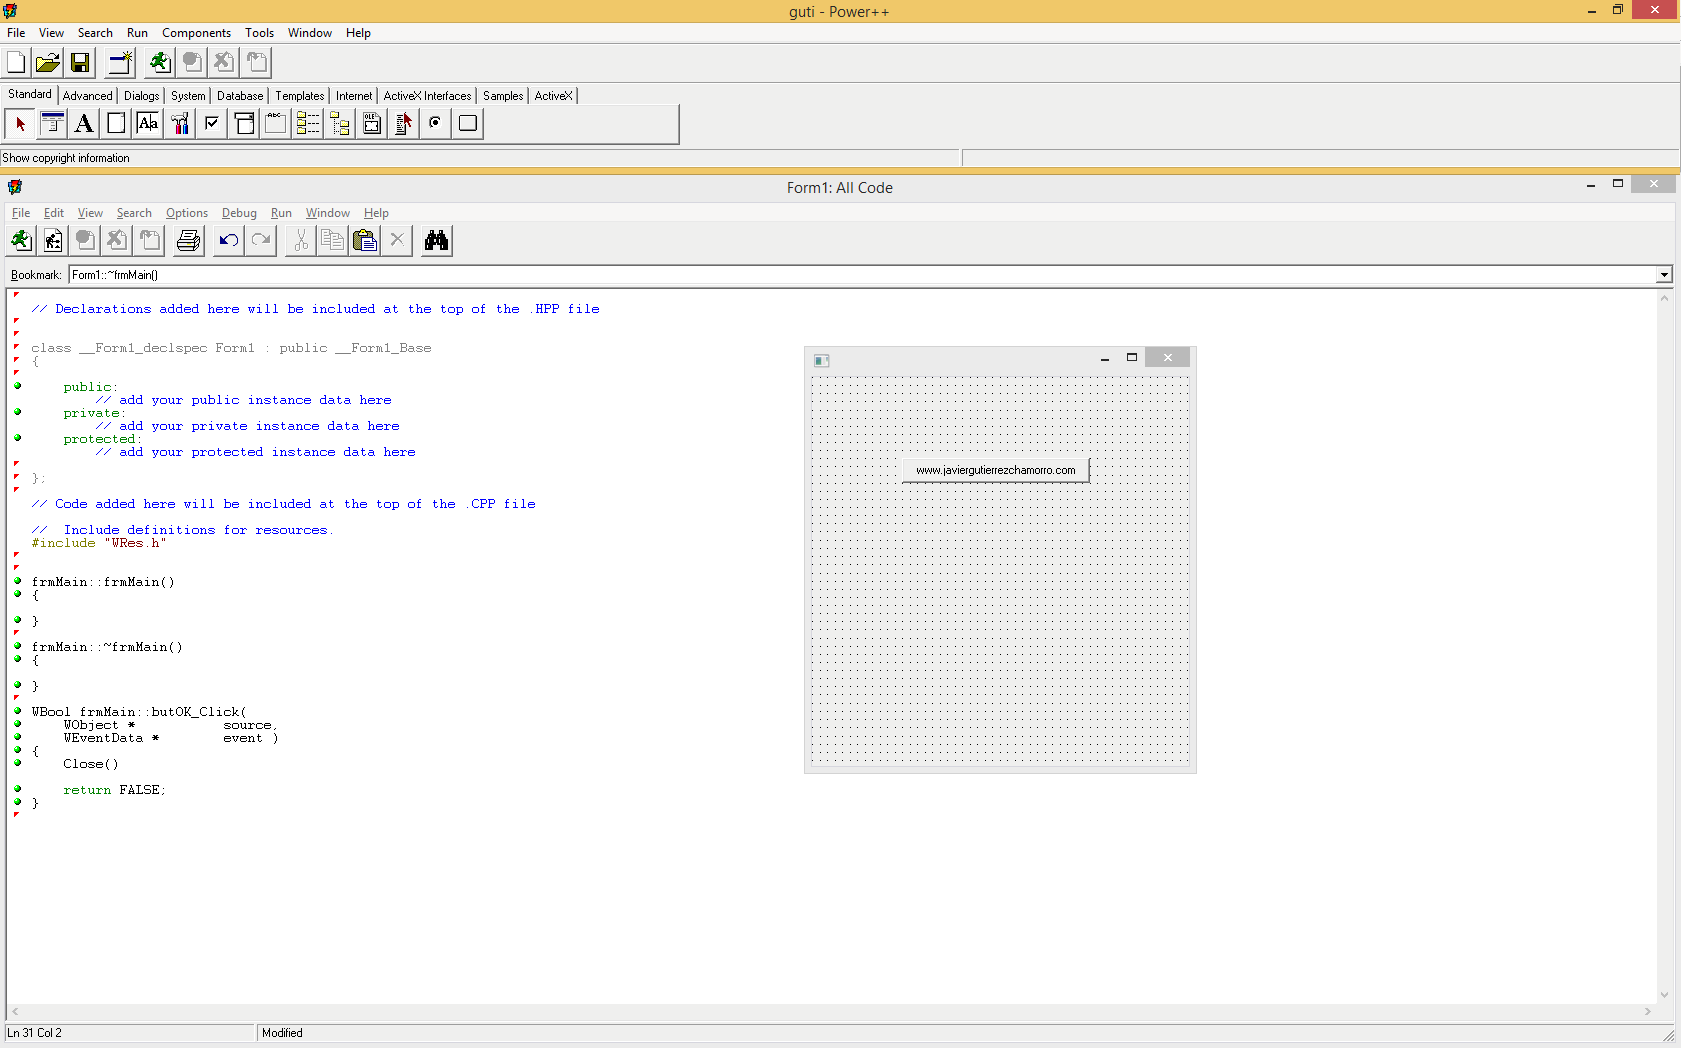The image size is (1681, 1048).
Task: Select the group box 'abc' component
Action: point(276,124)
